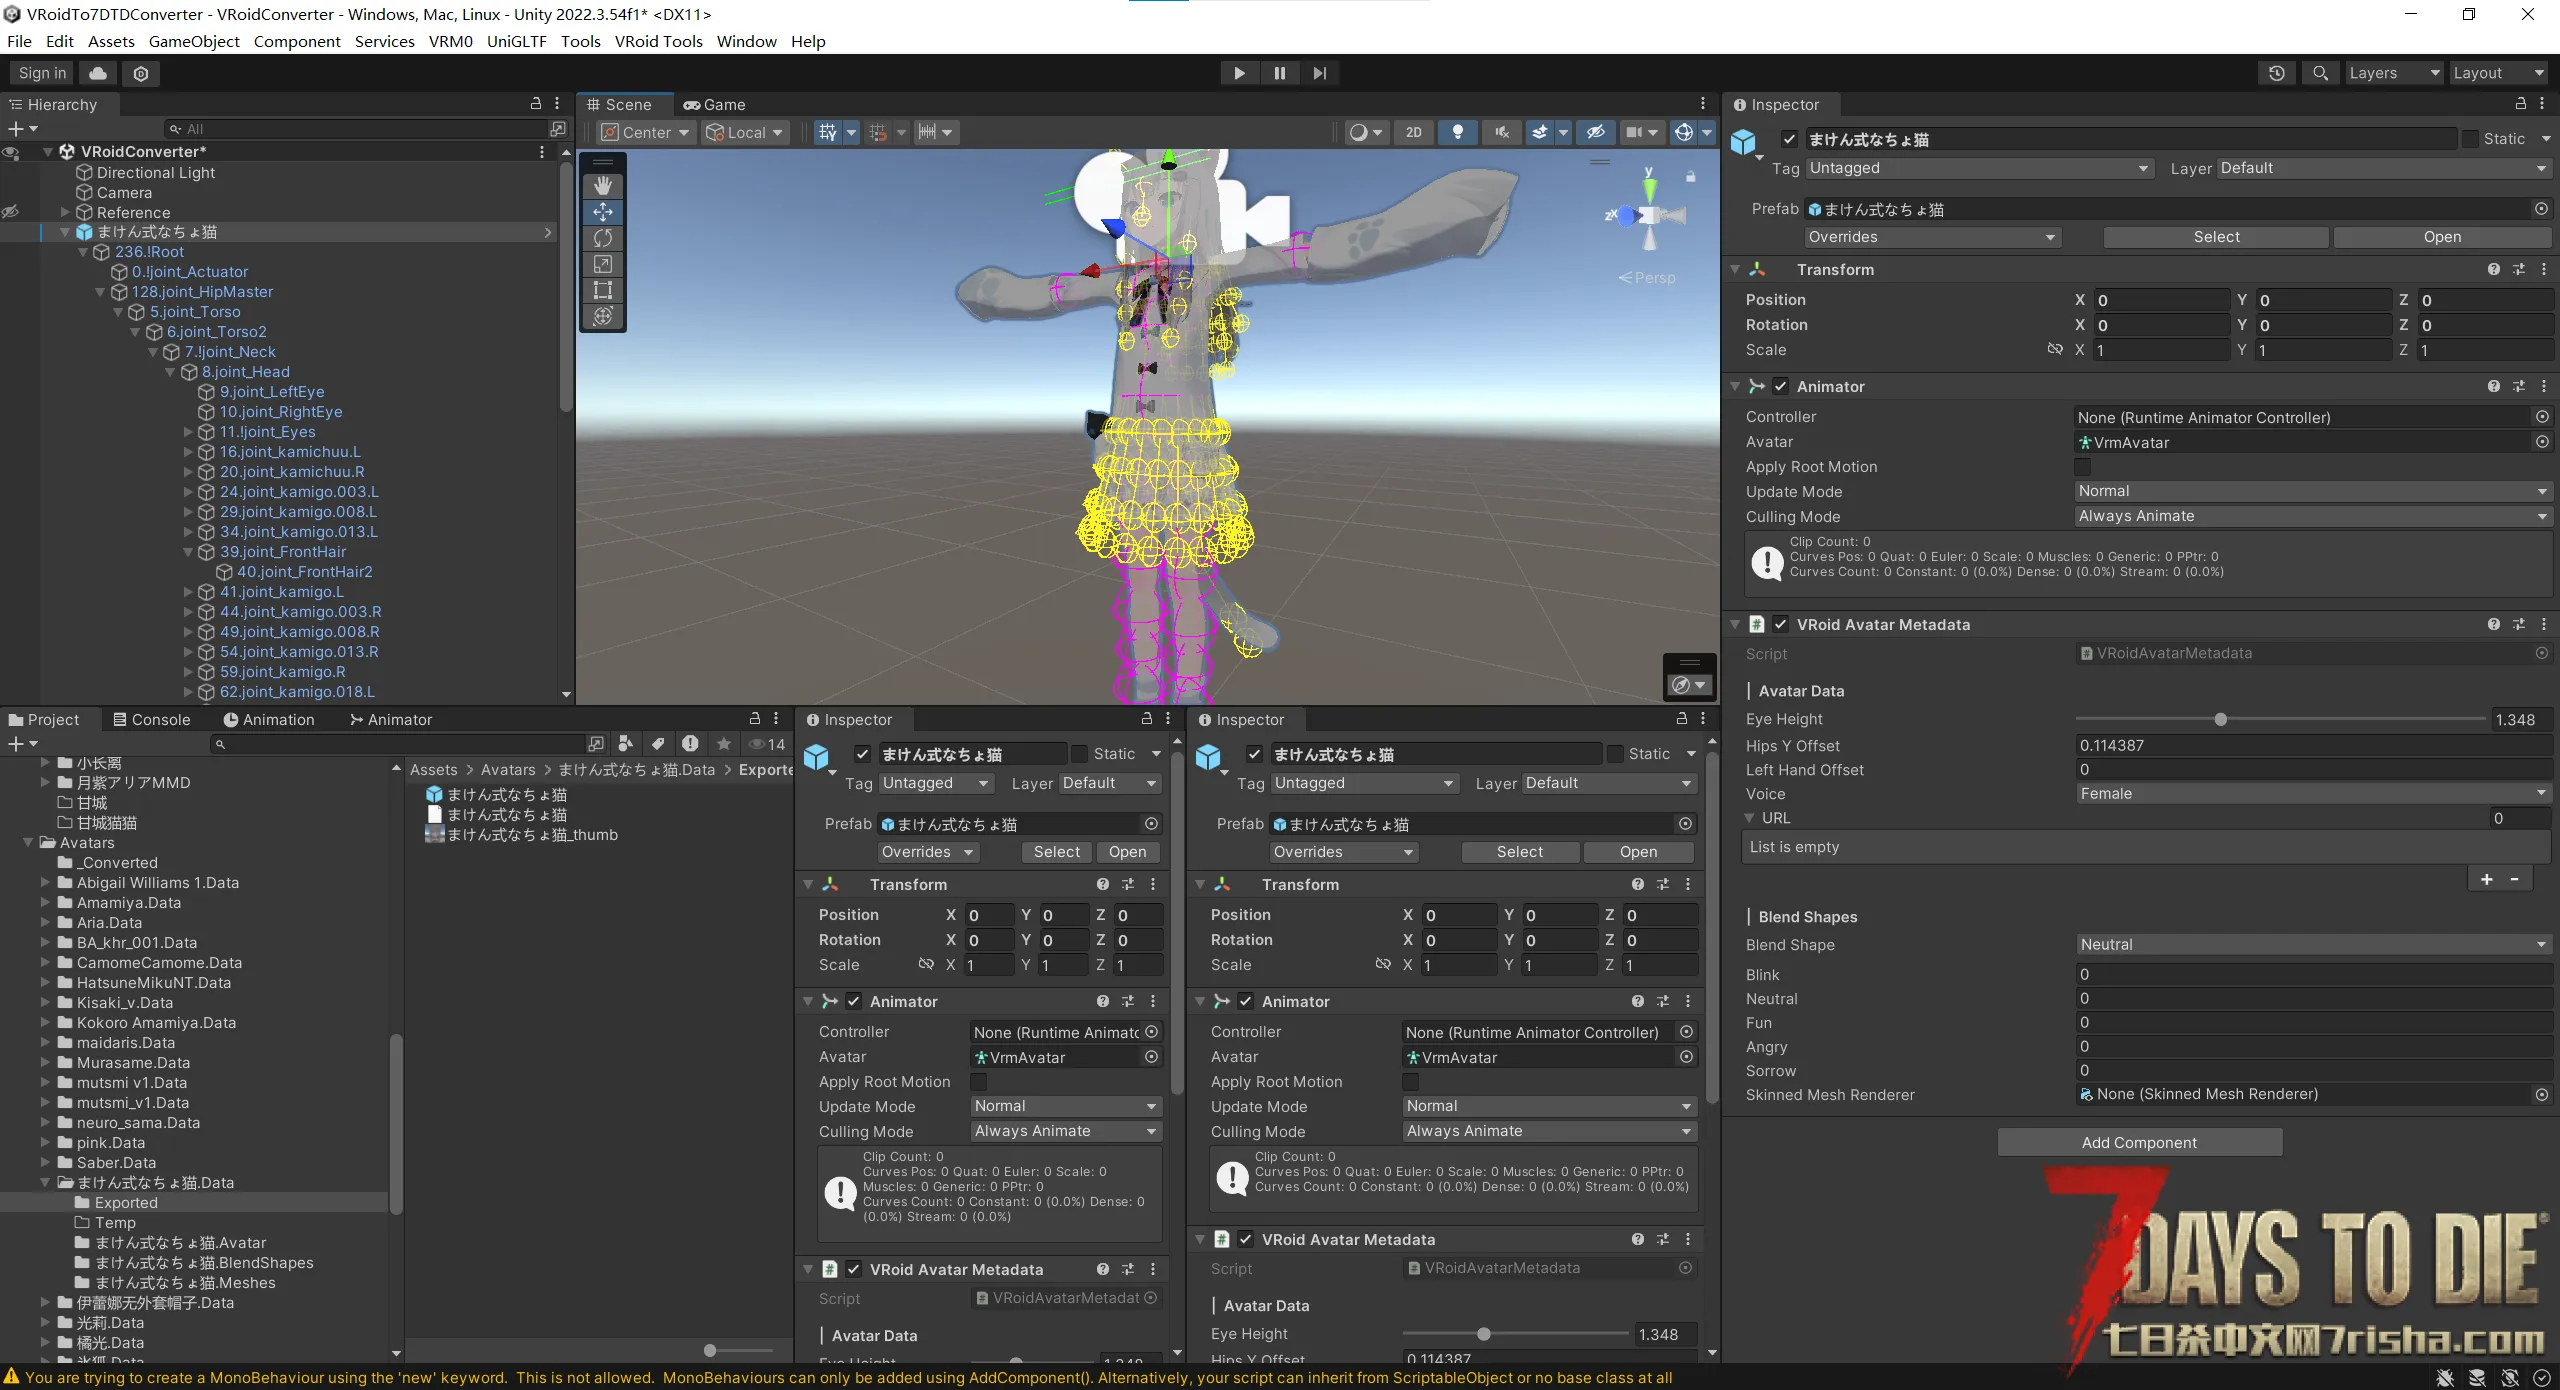Image resolution: width=2560 pixels, height=1390 pixels.
Task: Start Play mode
Action: (1239, 73)
